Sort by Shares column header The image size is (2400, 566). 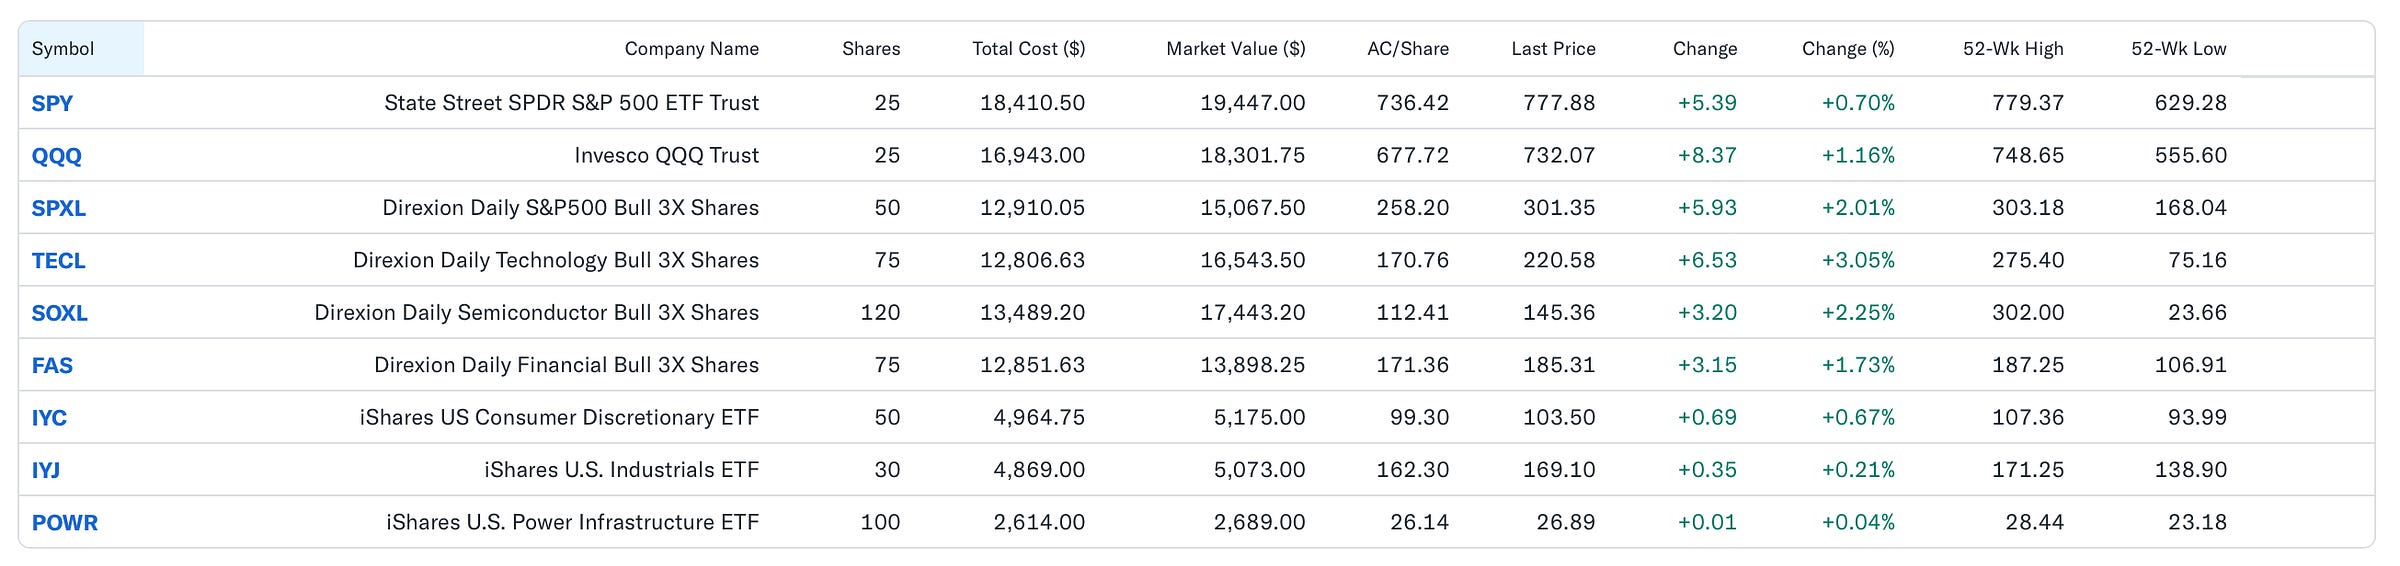(871, 49)
